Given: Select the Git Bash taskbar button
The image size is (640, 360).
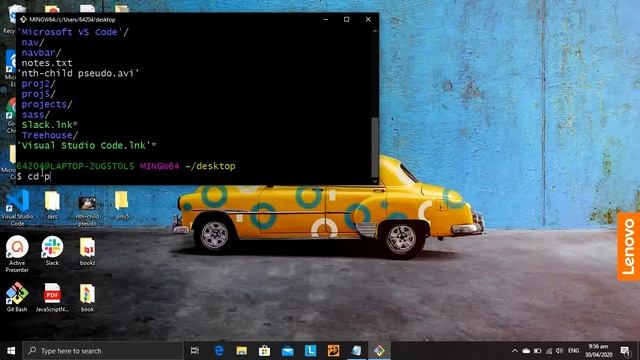Looking at the screenshot, I should pos(379,351).
